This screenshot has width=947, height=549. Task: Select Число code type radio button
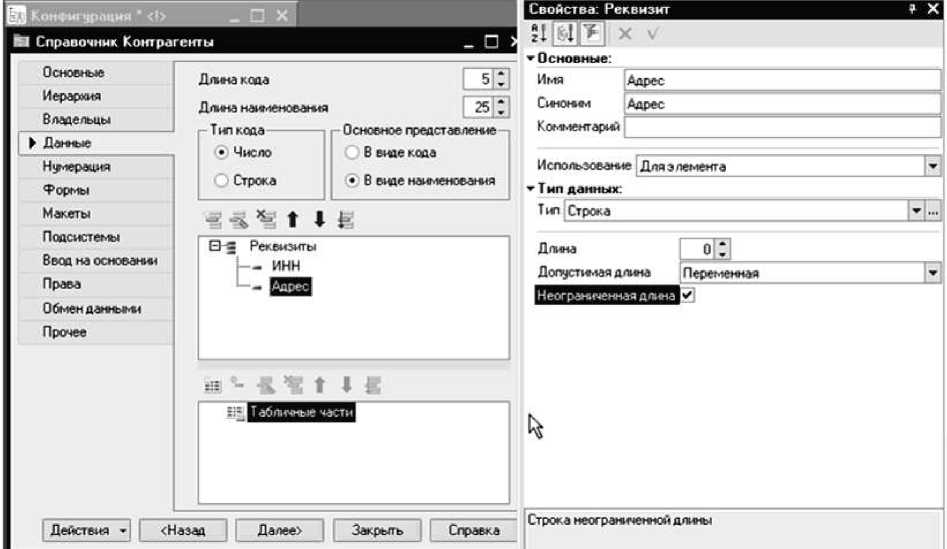click(x=221, y=152)
